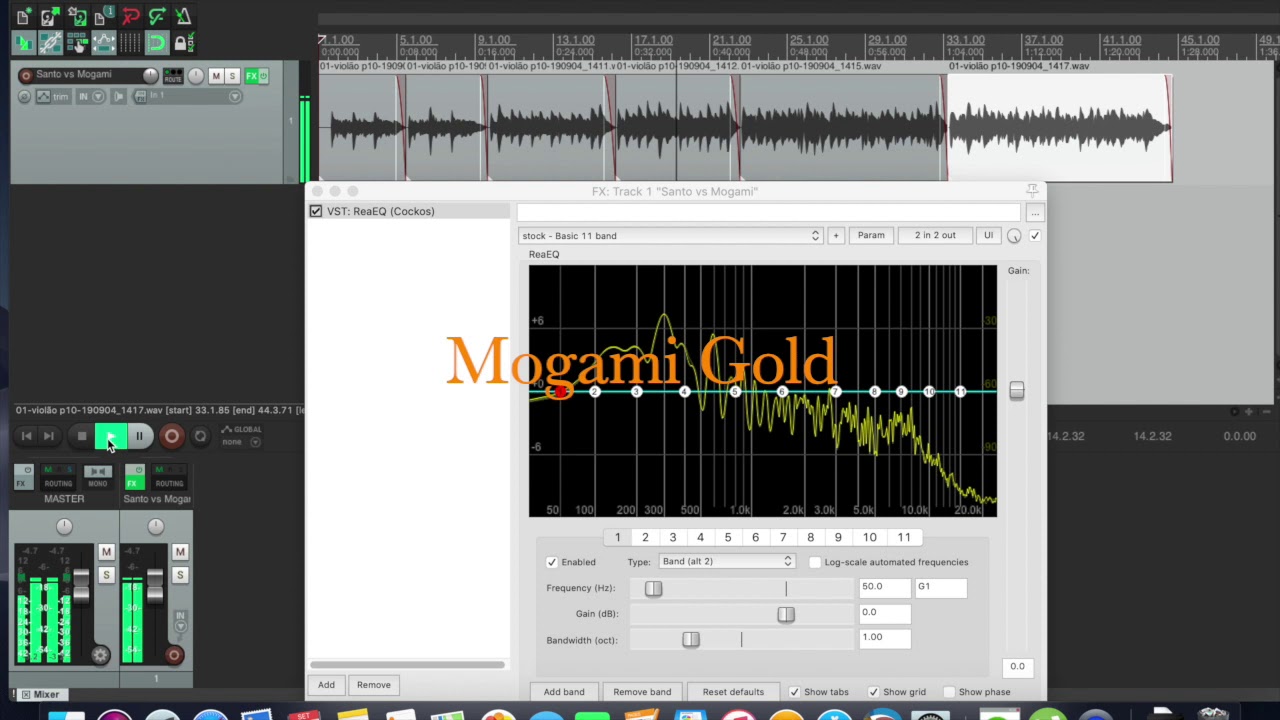Click the transport Record button
The image size is (1280, 720).
click(x=172, y=436)
